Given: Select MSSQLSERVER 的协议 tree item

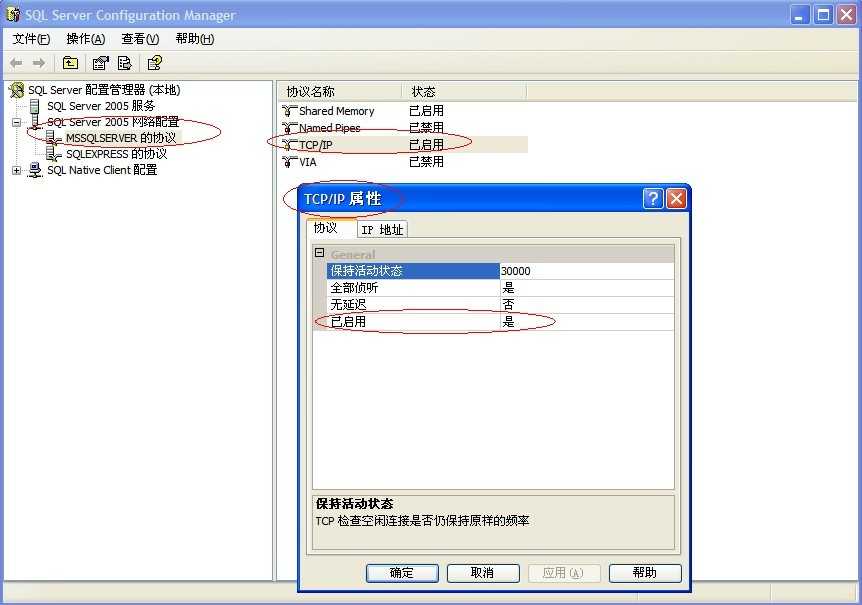Looking at the screenshot, I should click(121, 138).
